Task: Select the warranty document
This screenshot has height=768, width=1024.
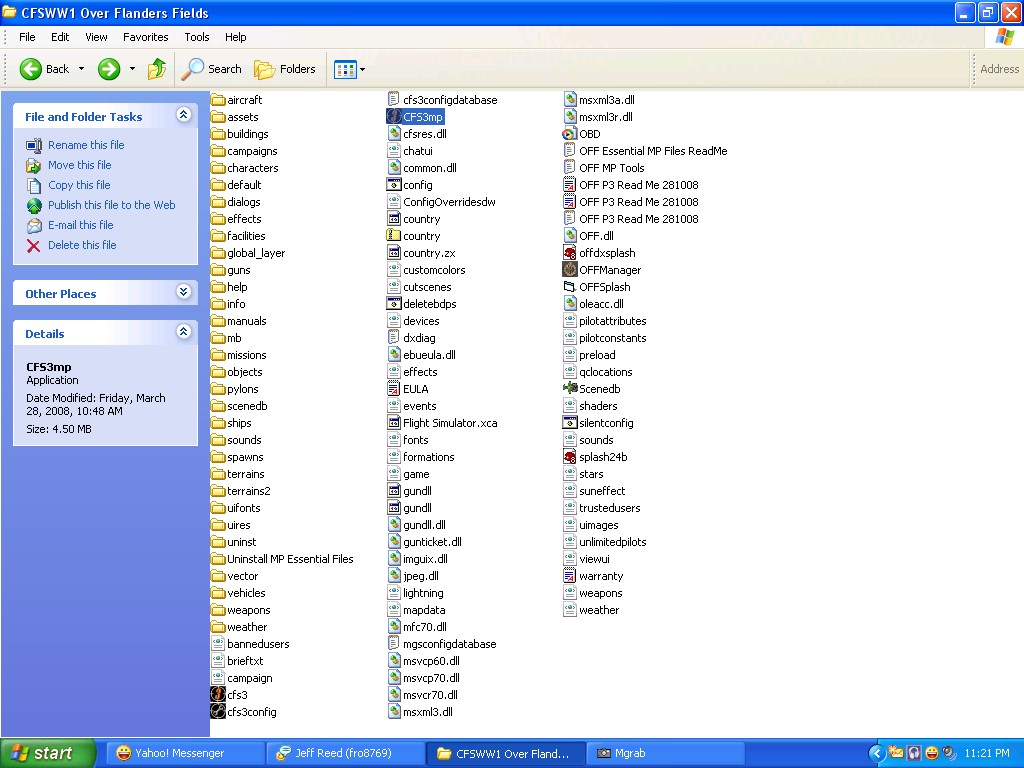Action: pos(593,576)
